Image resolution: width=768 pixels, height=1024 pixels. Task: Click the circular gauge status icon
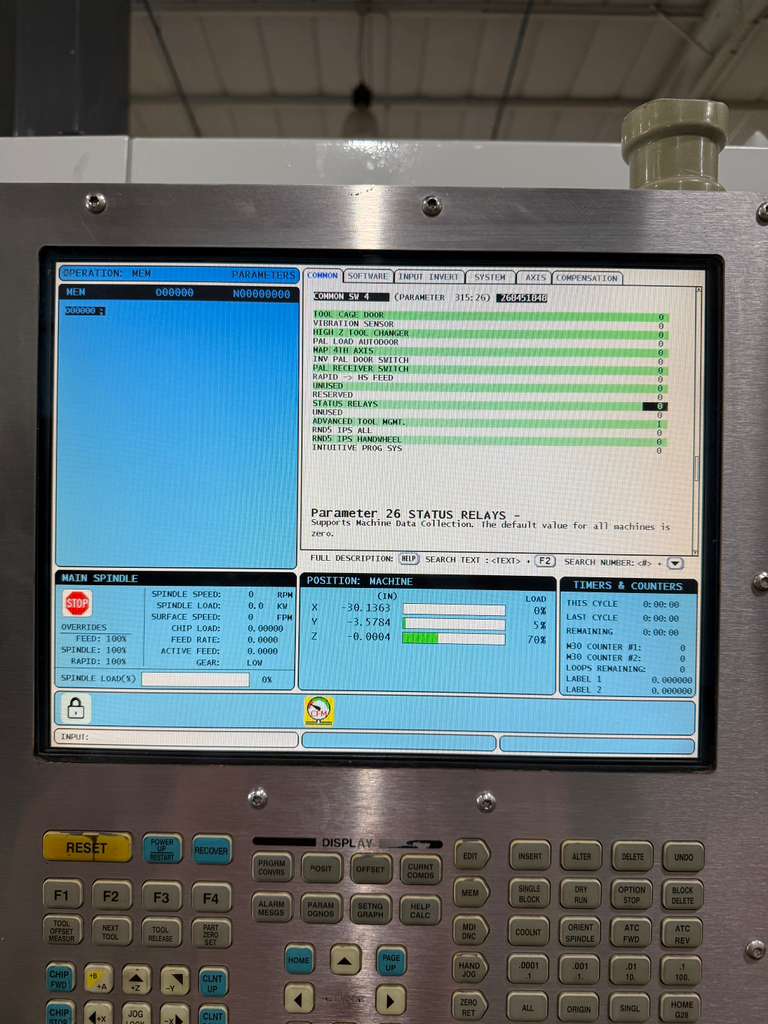(319, 710)
